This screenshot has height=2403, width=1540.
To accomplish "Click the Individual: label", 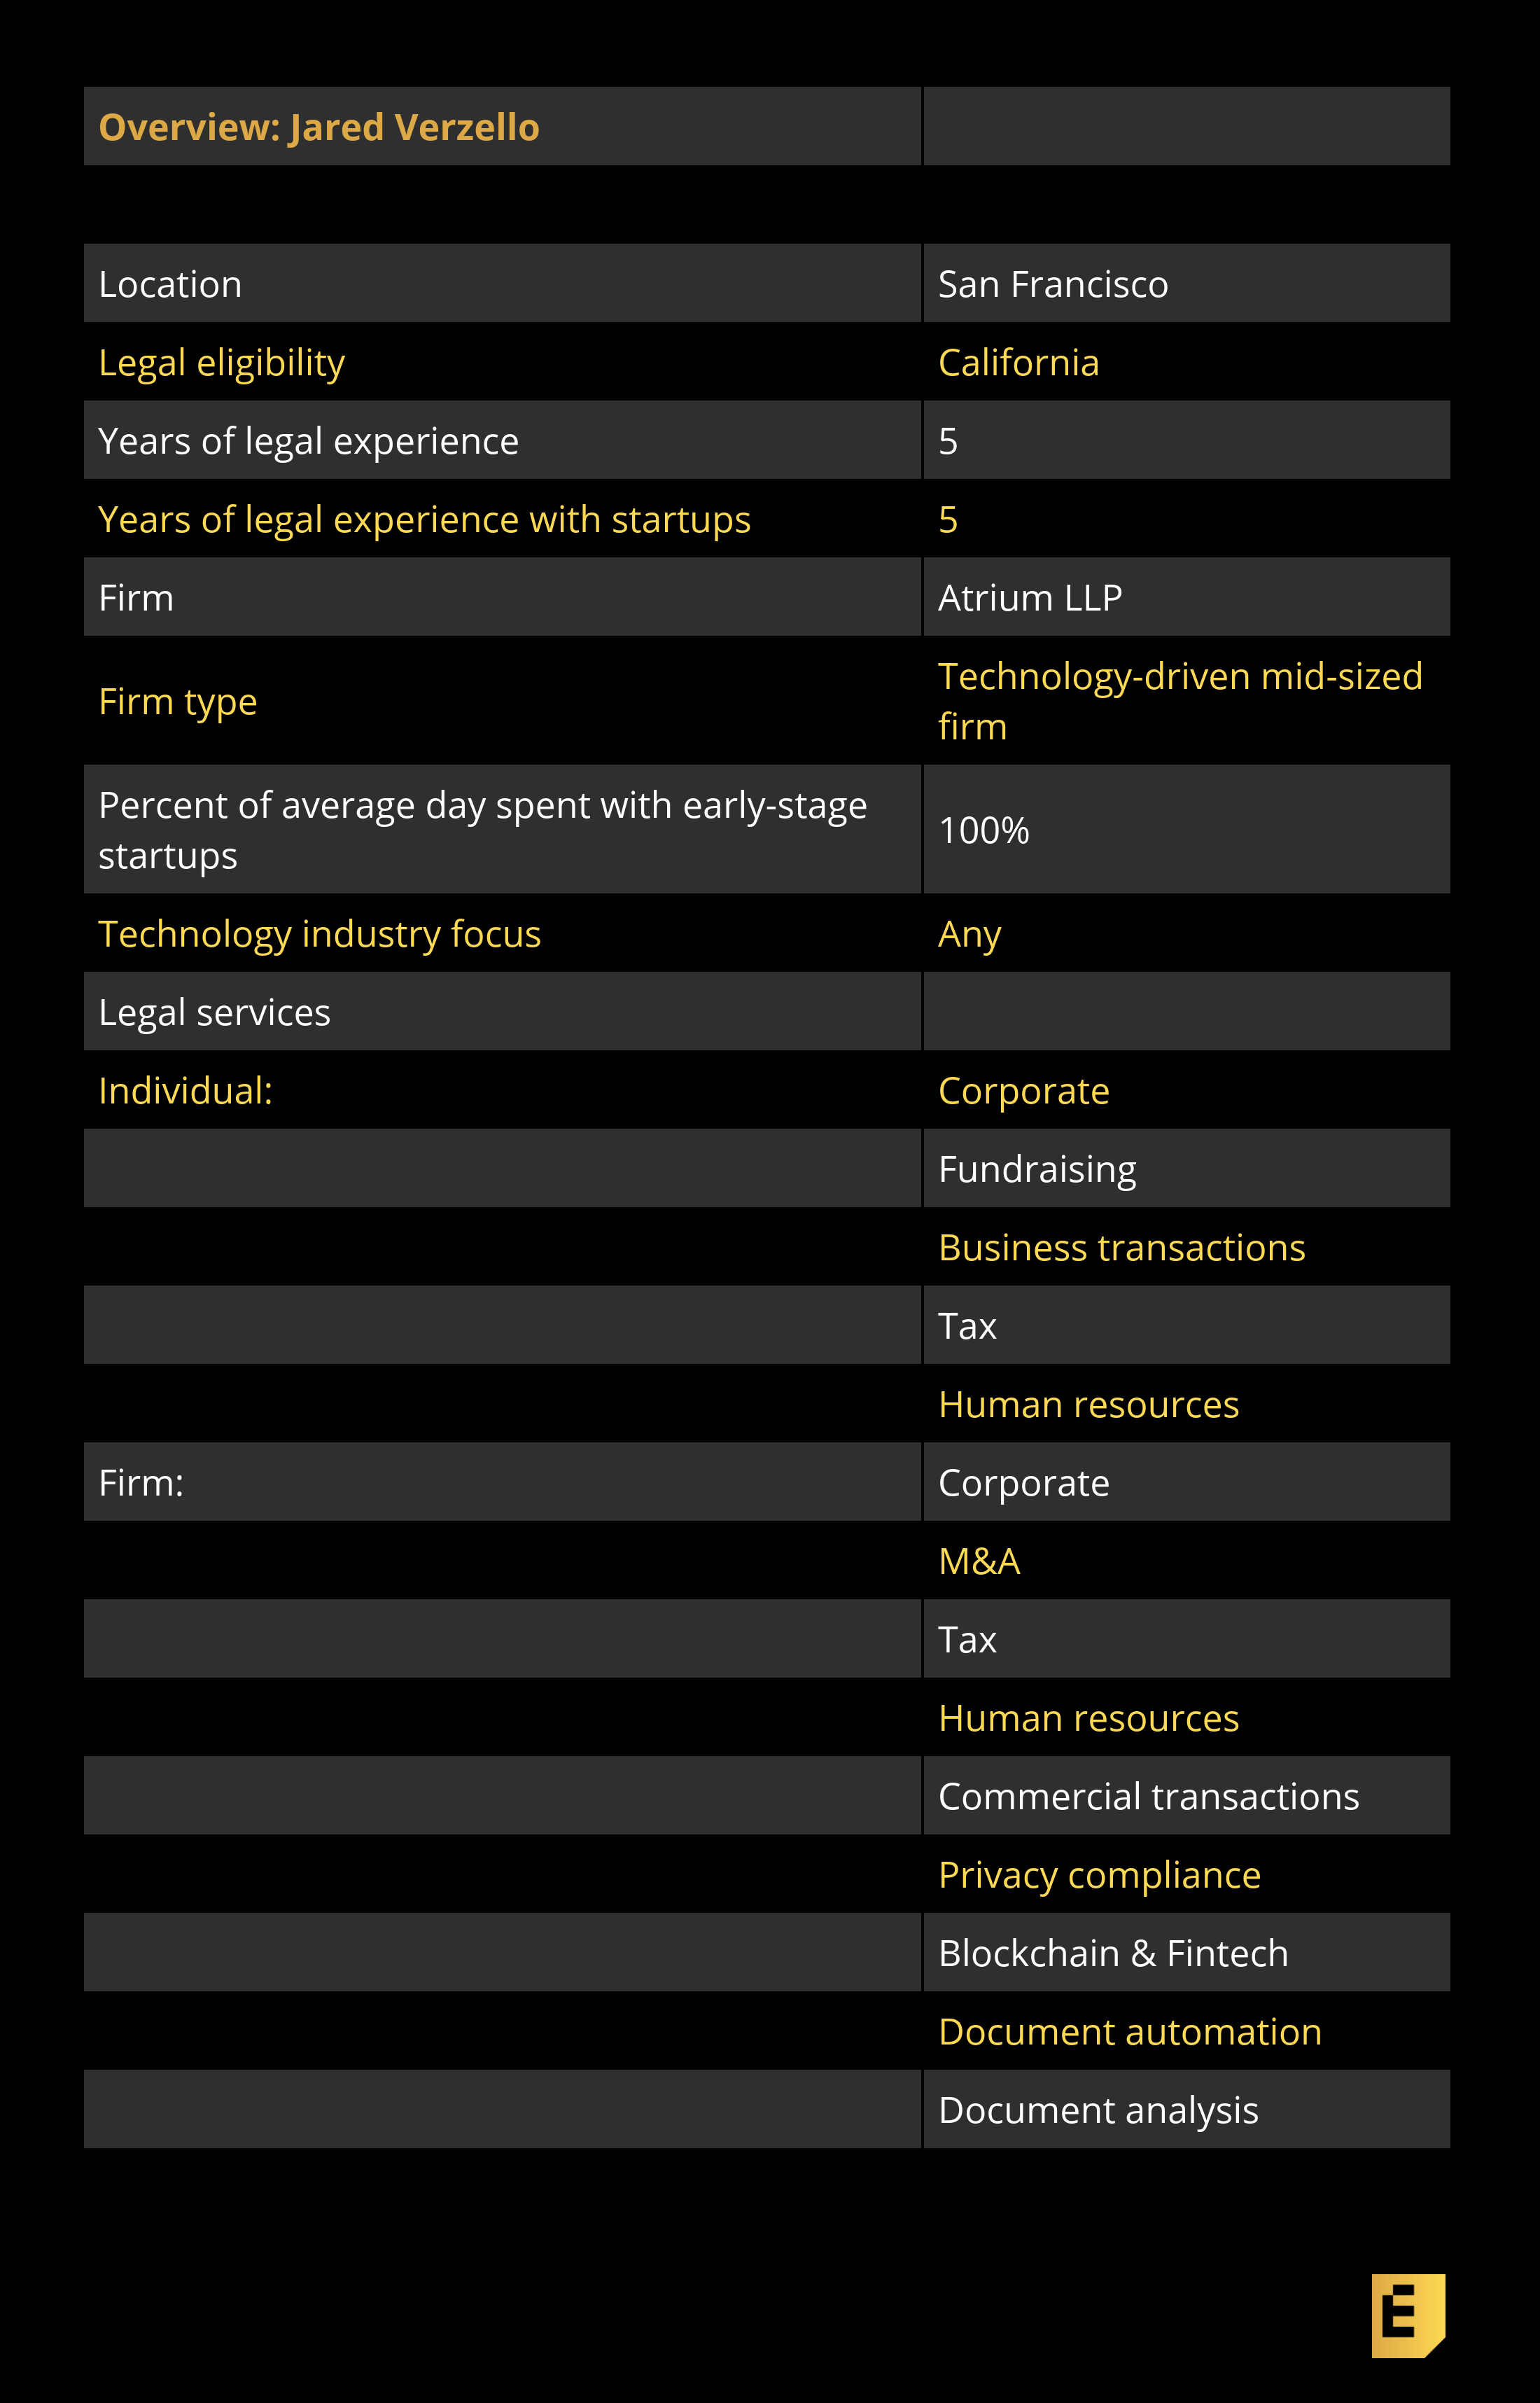I will 185,1091.
